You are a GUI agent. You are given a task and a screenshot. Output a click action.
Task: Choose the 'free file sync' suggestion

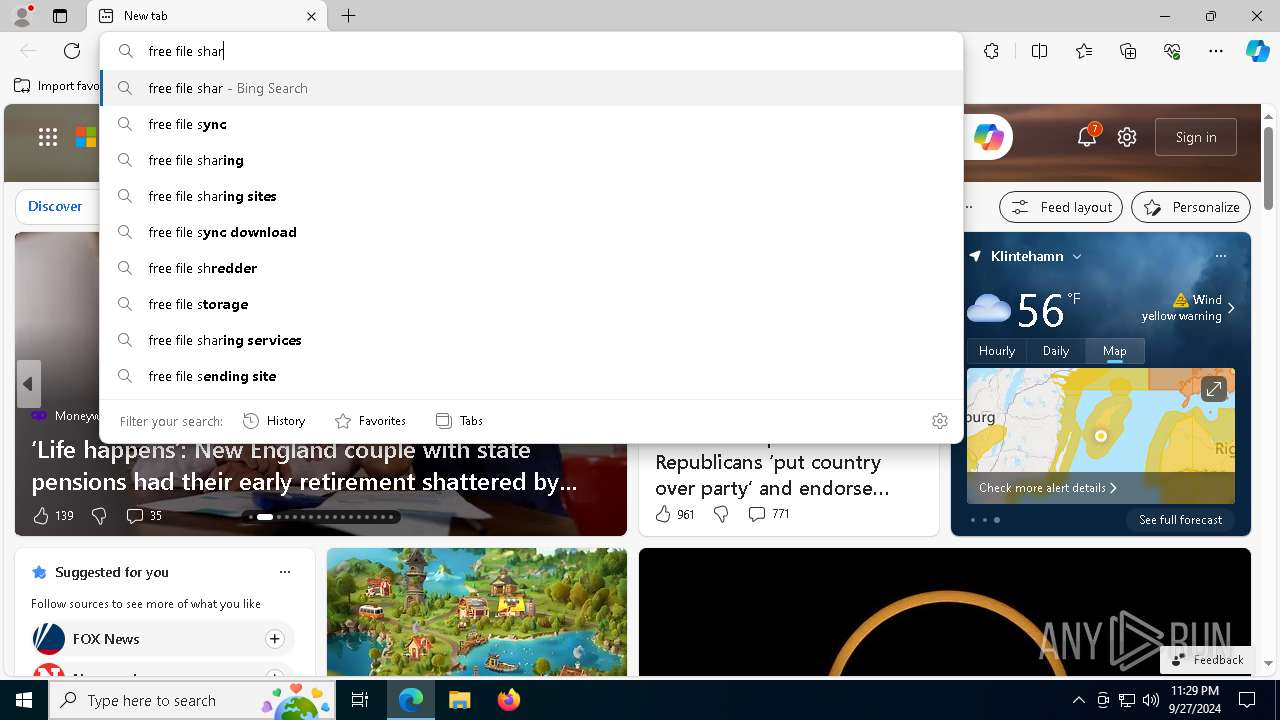(x=531, y=124)
